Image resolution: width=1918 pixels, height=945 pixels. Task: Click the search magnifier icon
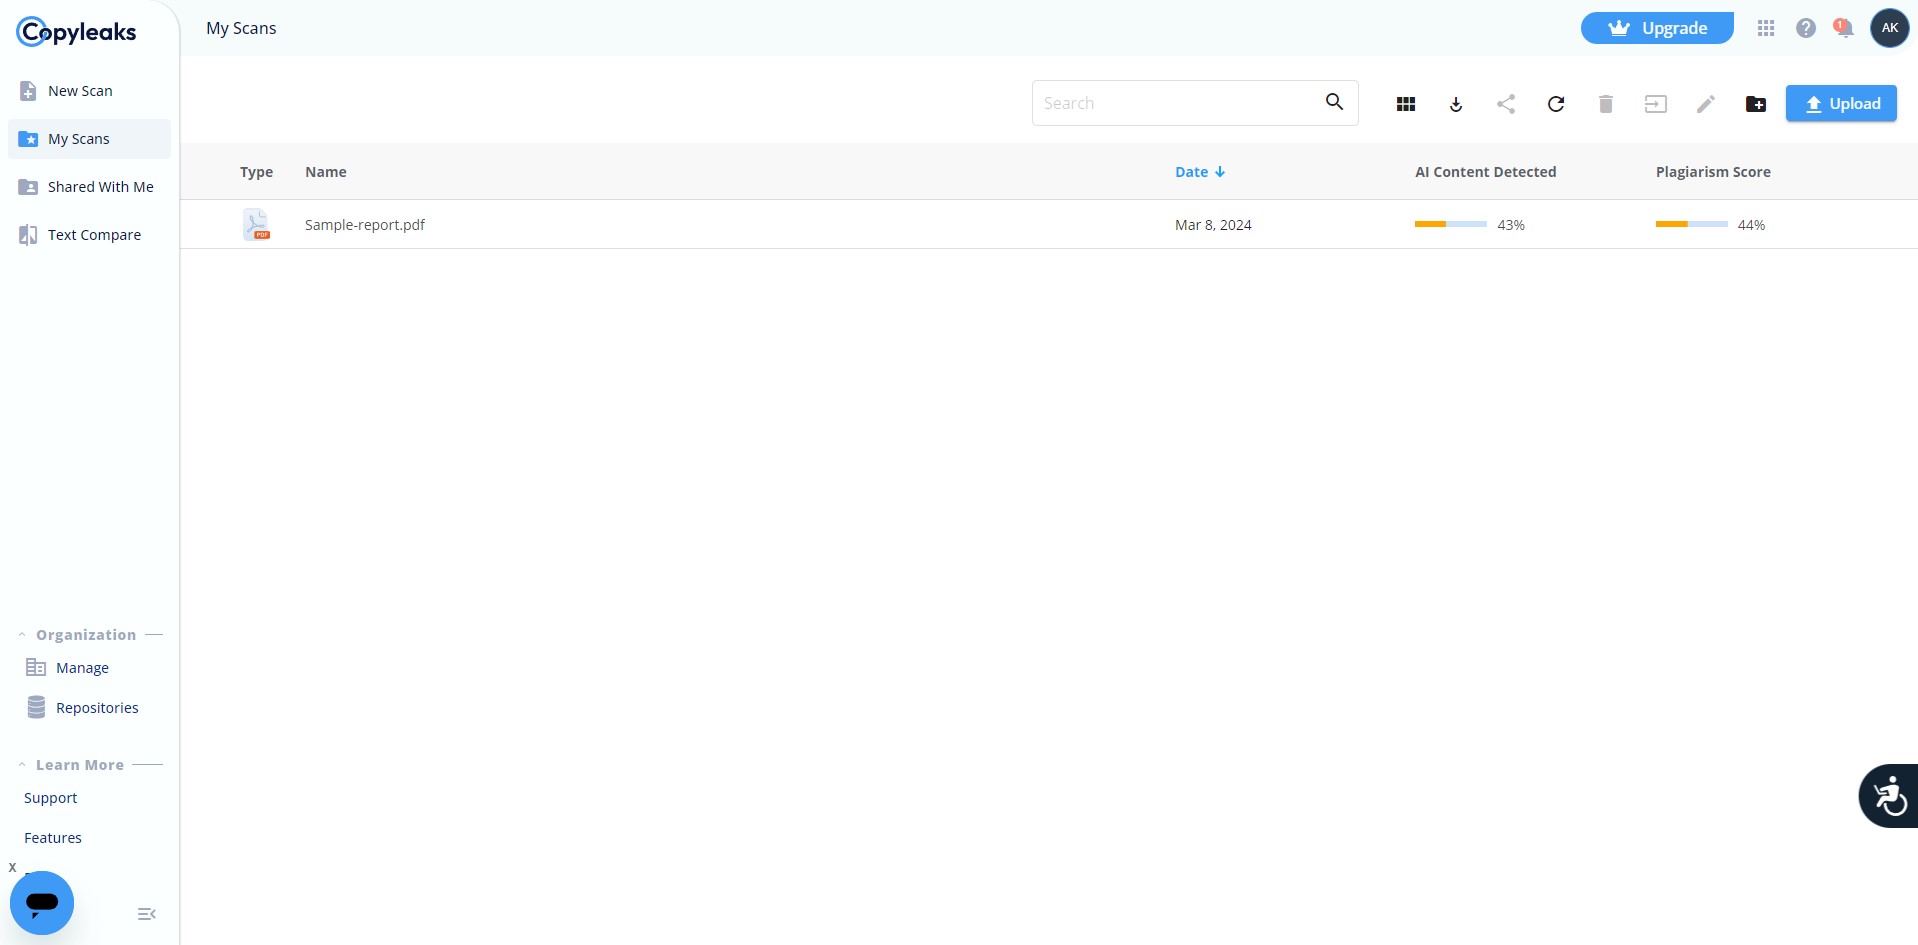point(1335,102)
